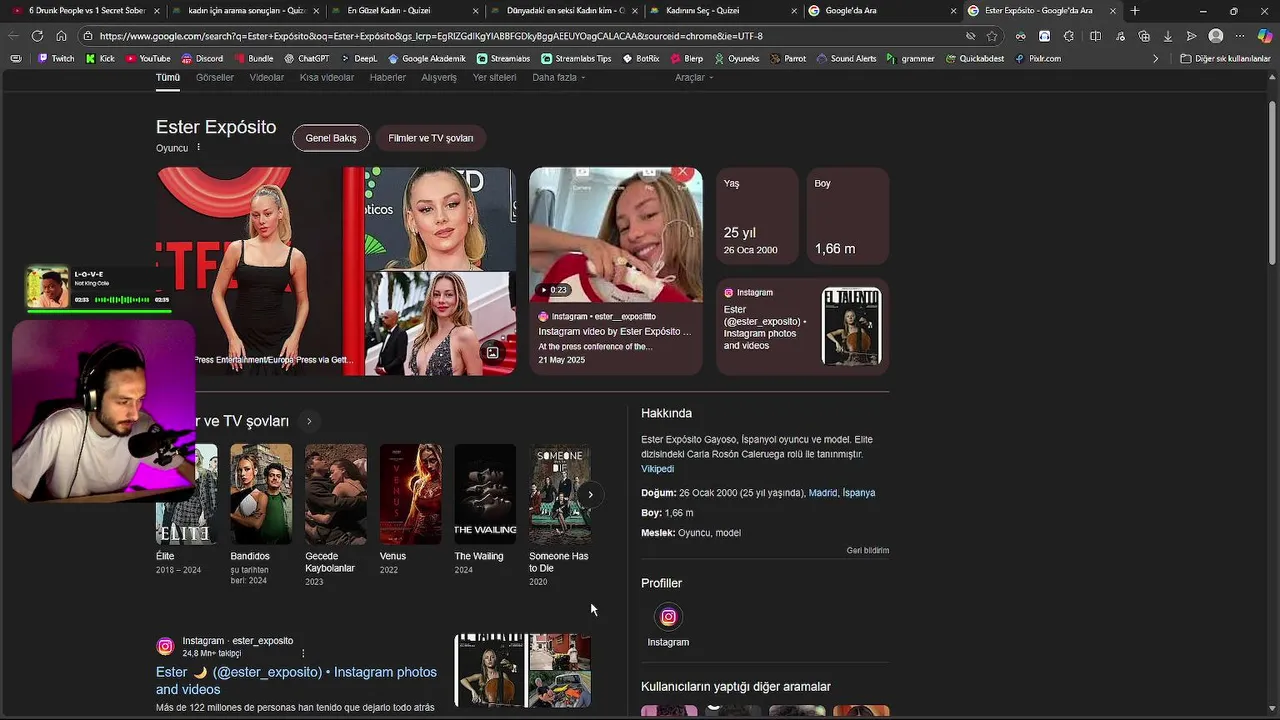The image size is (1280, 720).
Task: Open the ChatGPT bookmark
Action: coord(306,59)
